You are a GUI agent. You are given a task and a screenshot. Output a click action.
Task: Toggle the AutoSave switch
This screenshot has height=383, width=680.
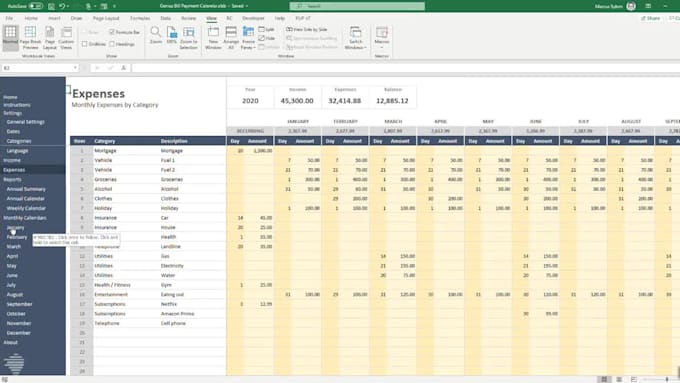coord(36,6)
